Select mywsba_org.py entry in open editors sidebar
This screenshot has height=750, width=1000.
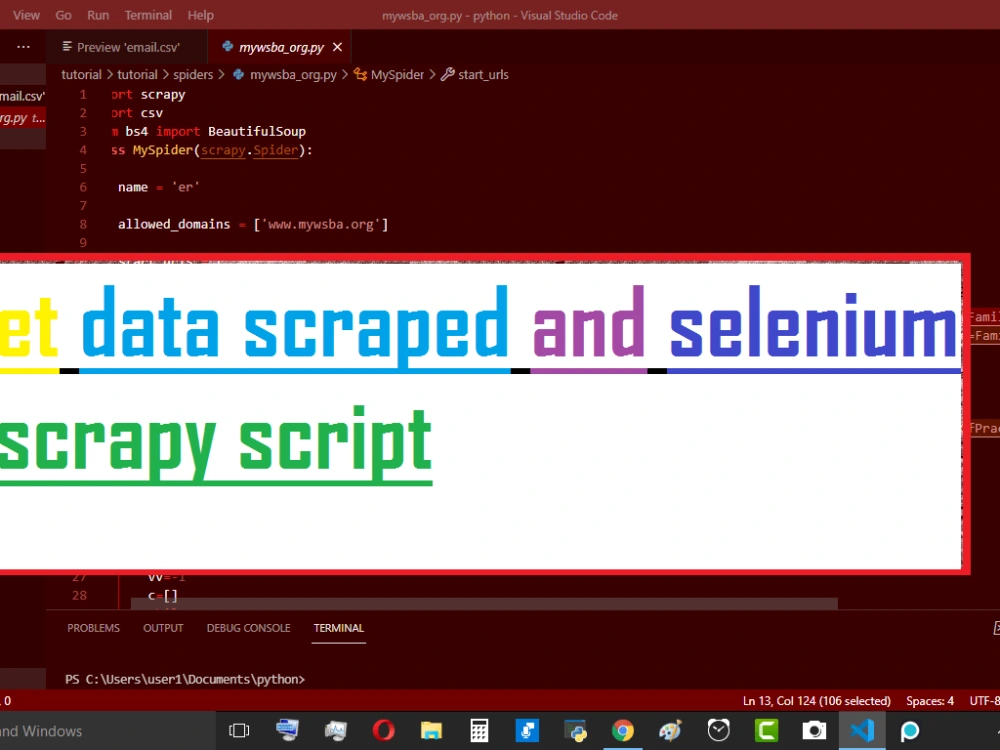click(22, 118)
